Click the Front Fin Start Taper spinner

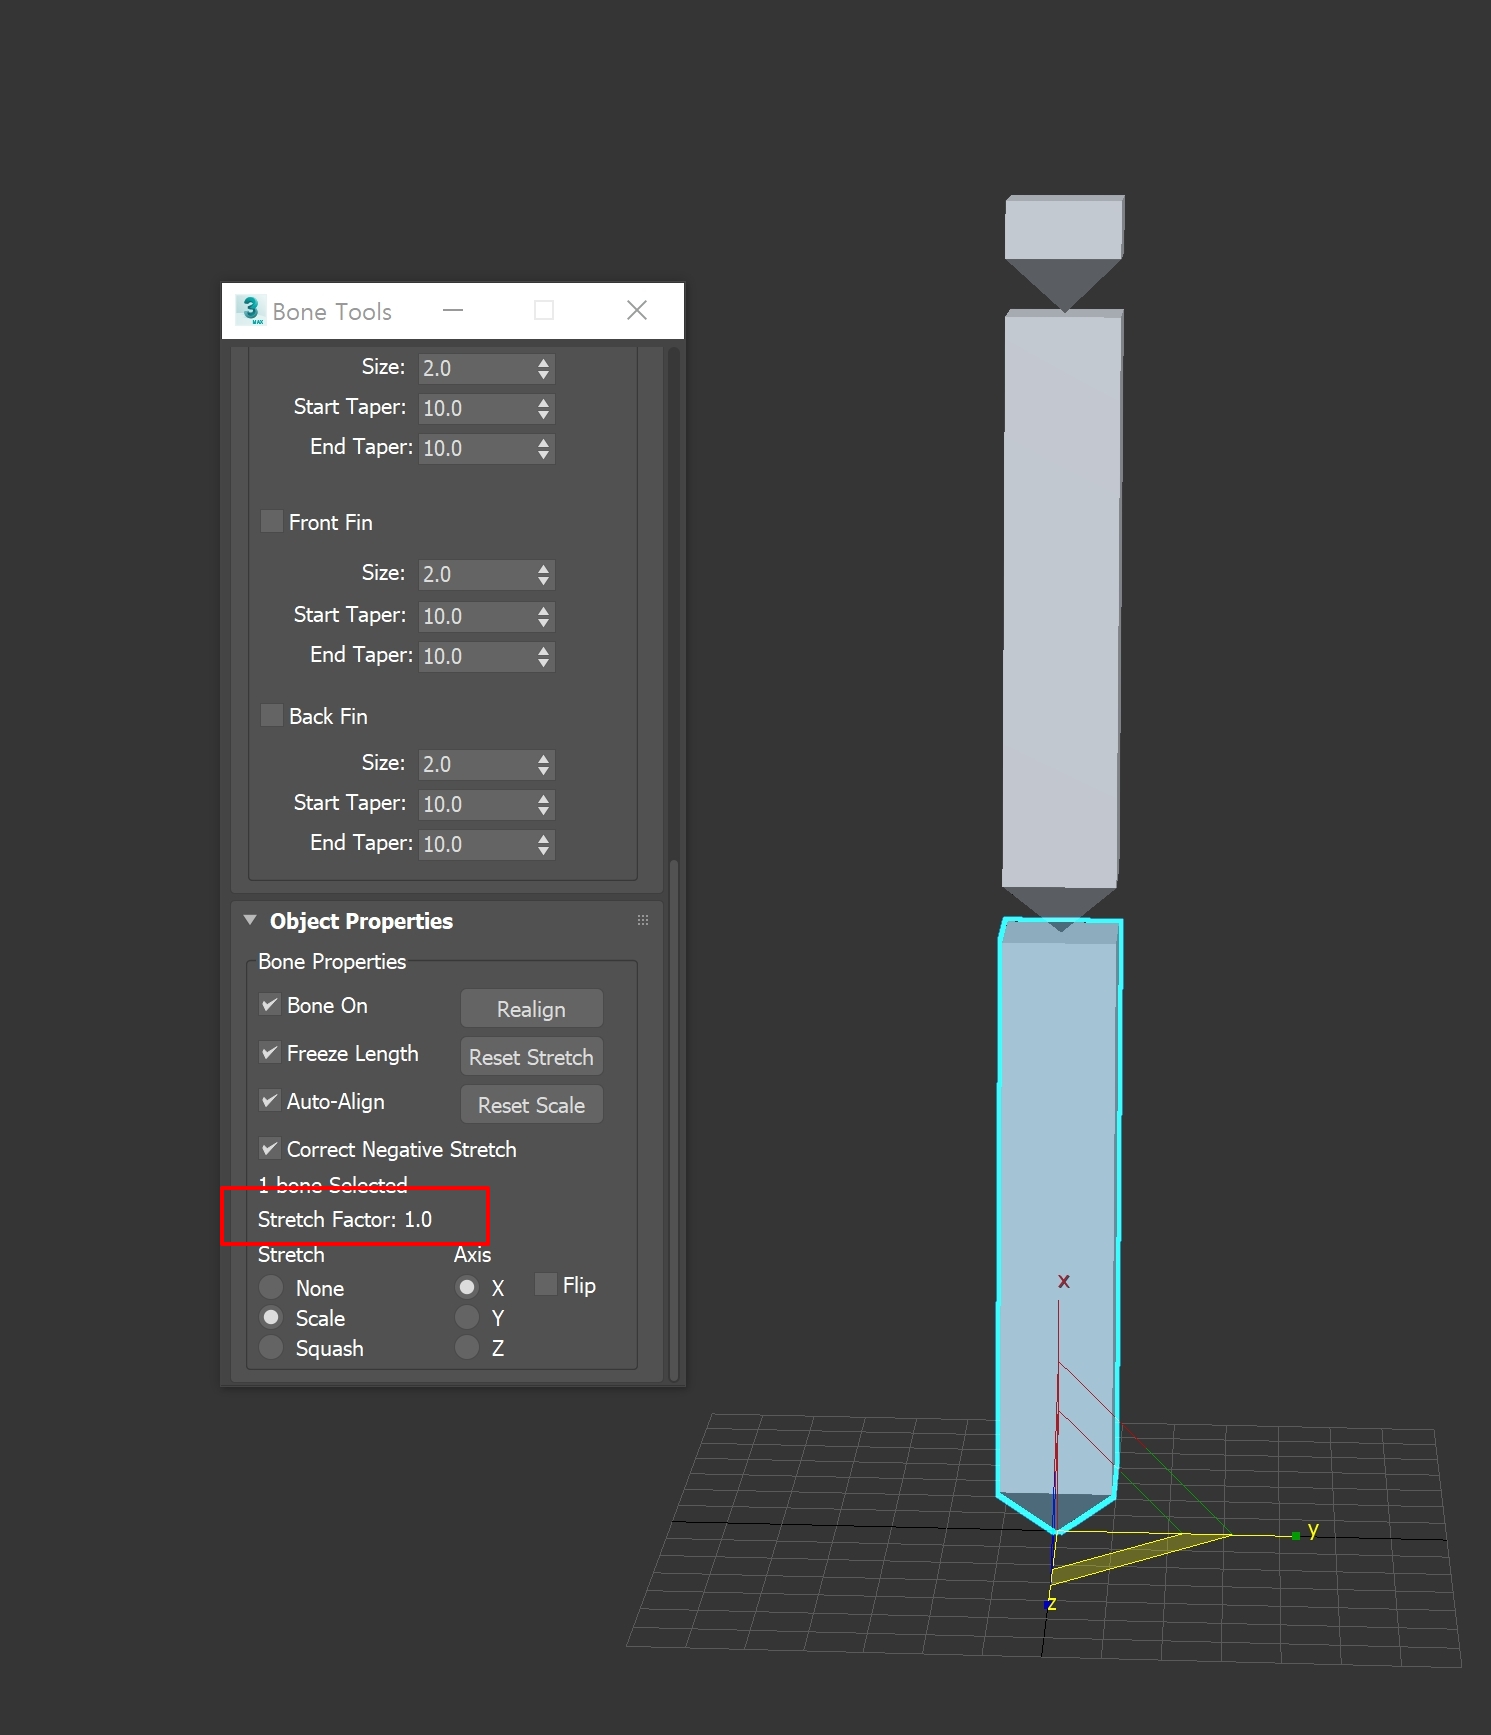coord(543,616)
